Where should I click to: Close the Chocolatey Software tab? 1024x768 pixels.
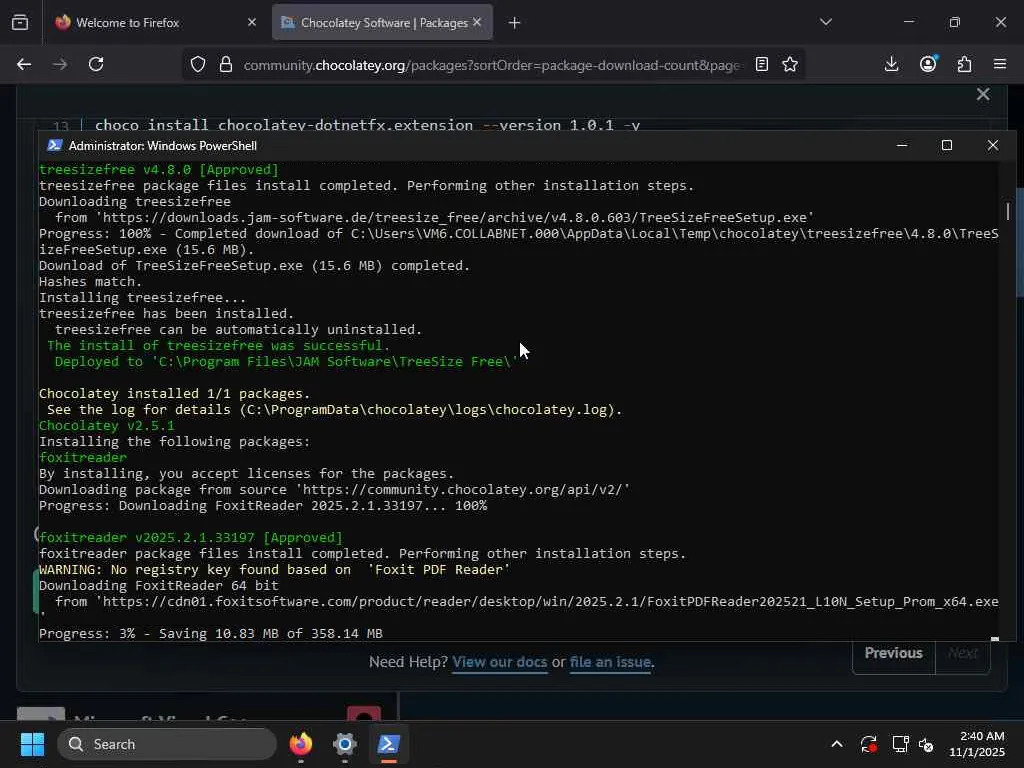[477, 22]
